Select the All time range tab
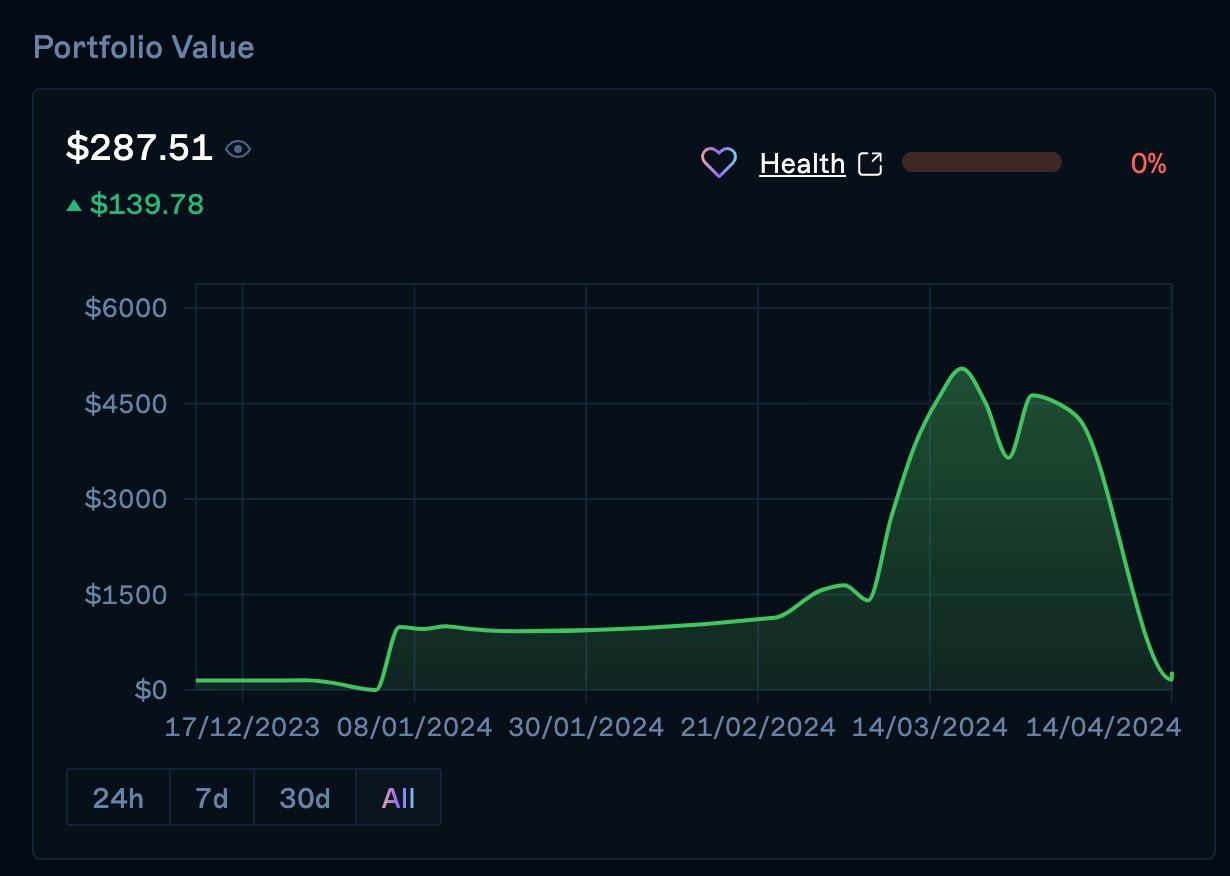This screenshot has height=876, width=1230. [x=398, y=798]
